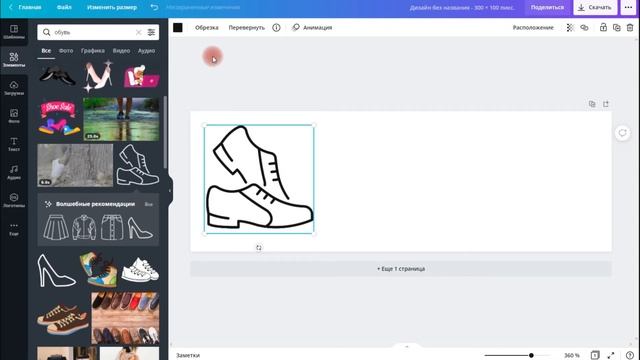
Task: Delete element with trash icon
Action: 630,27
